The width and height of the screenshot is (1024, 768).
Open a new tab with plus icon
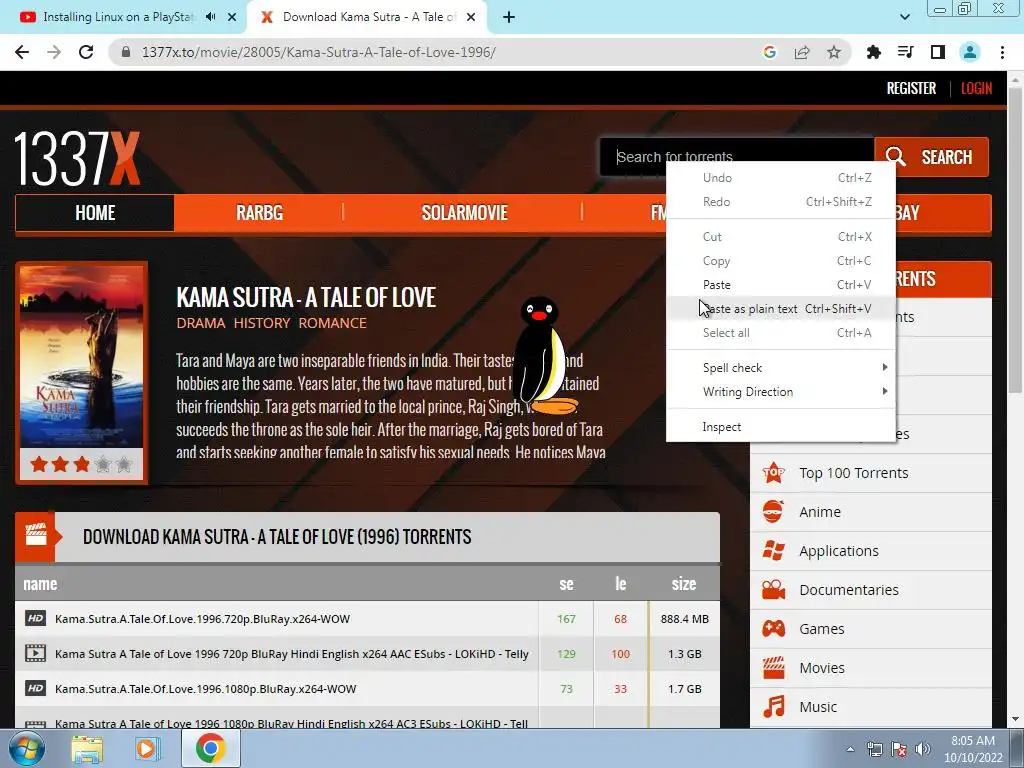pos(509,17)
